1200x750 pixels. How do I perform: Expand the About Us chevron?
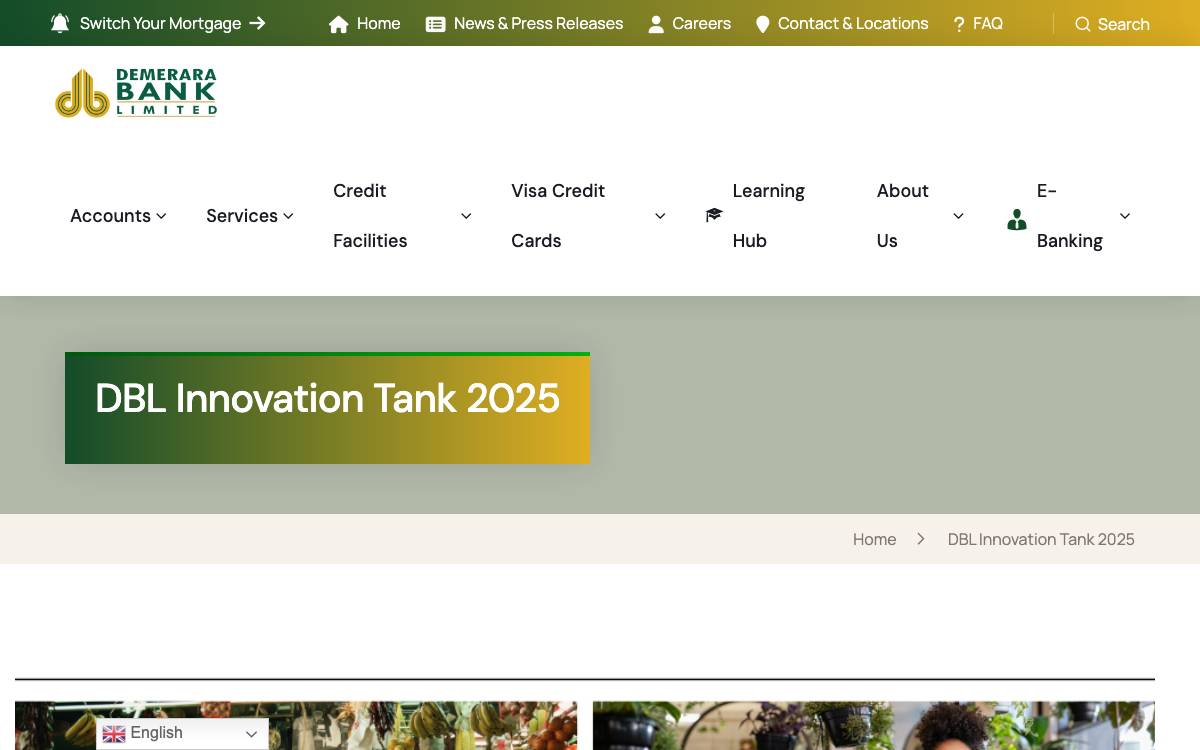point(958,216)
